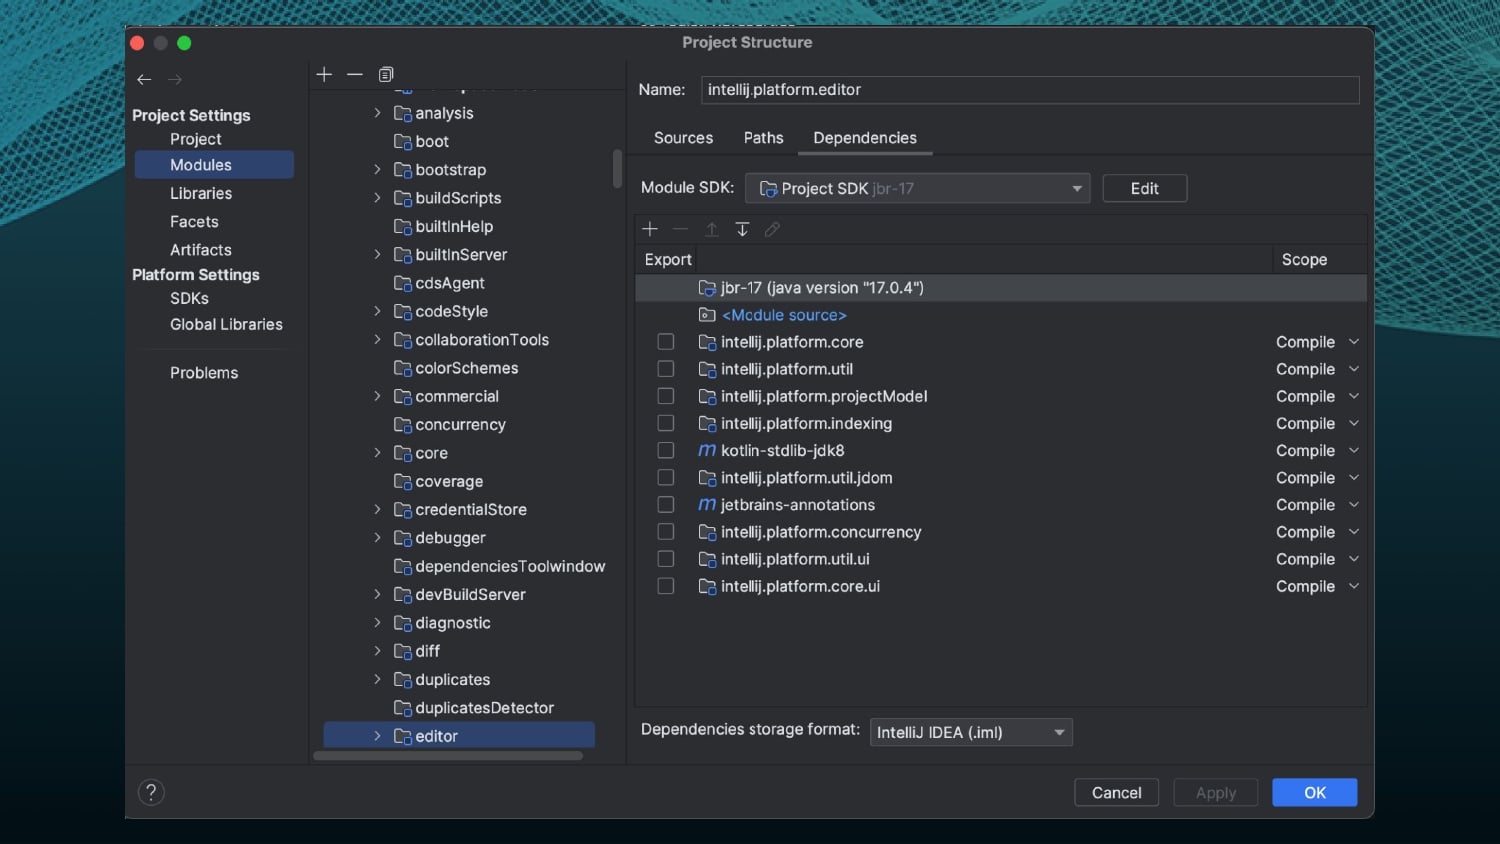The width and height of the screenshot is (1500, 844).
Task: Open SDKs under Platform Settings
Action: point(189,298)
